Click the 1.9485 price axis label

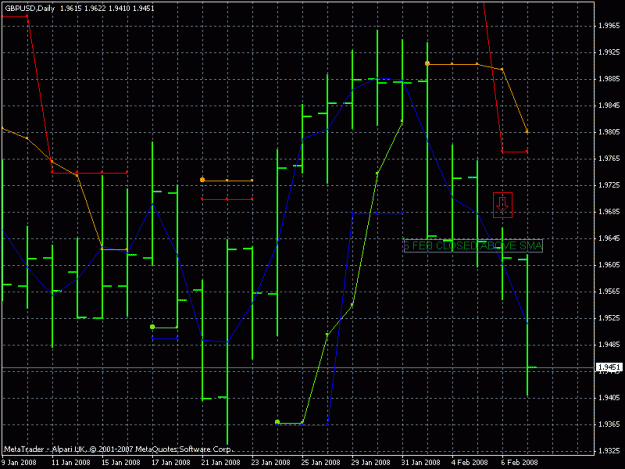click(x=609, y=345)
